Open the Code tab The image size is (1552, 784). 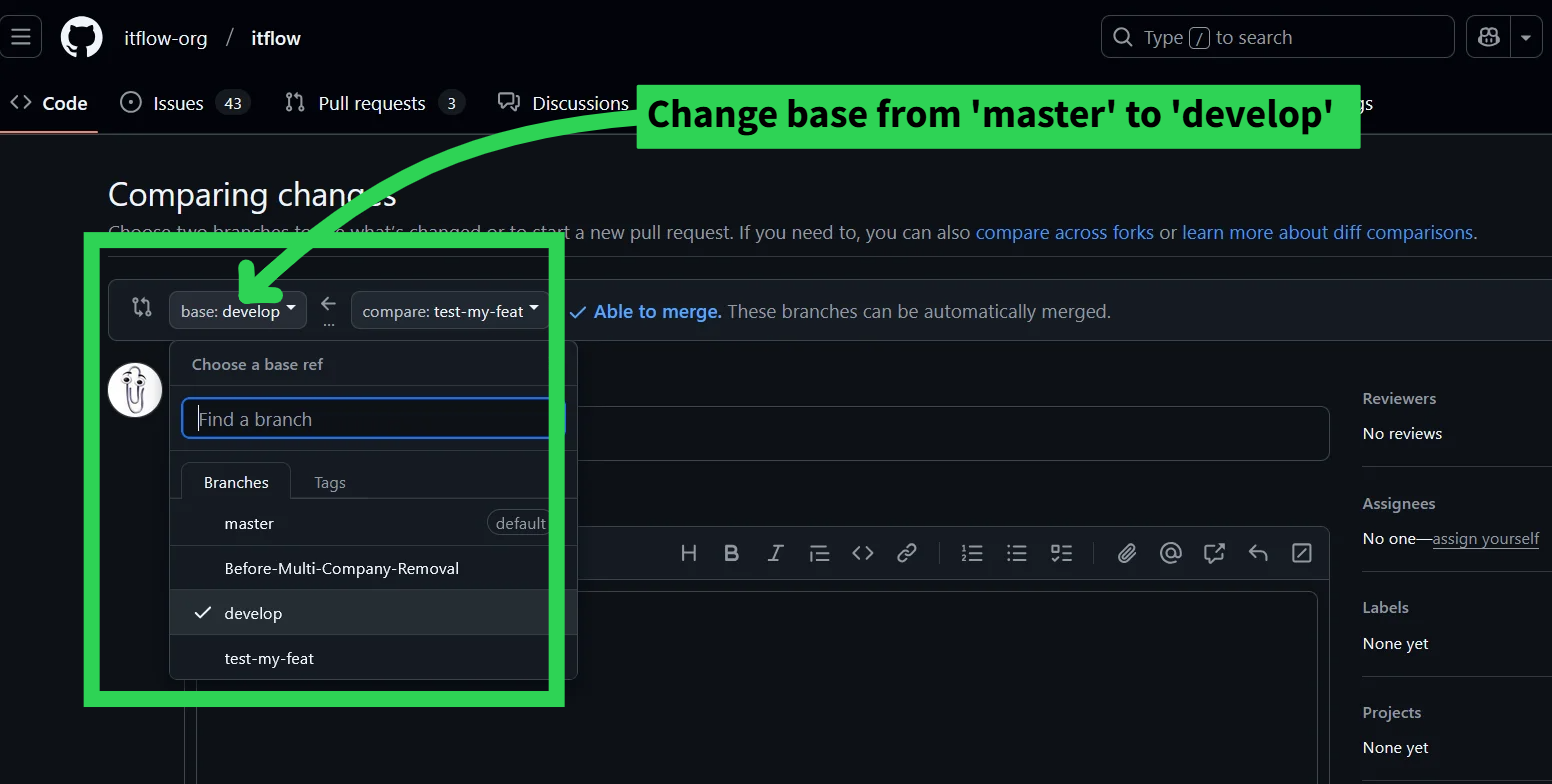tap(49, 103)
